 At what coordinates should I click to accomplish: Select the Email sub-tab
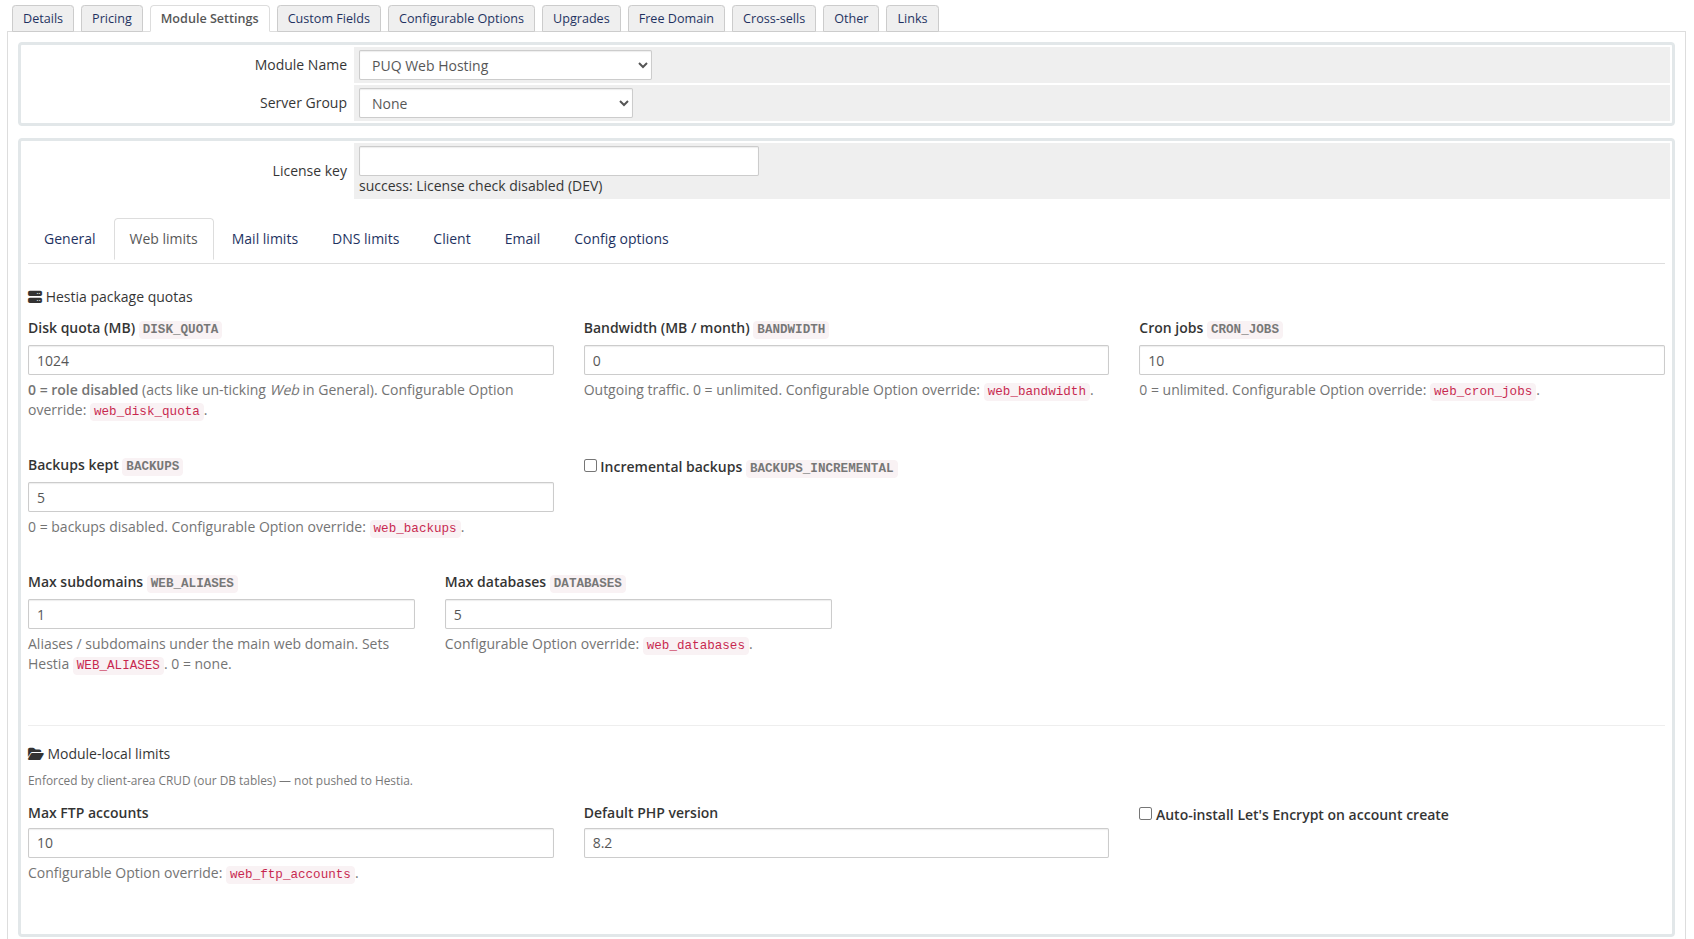[x=522, y=239]
